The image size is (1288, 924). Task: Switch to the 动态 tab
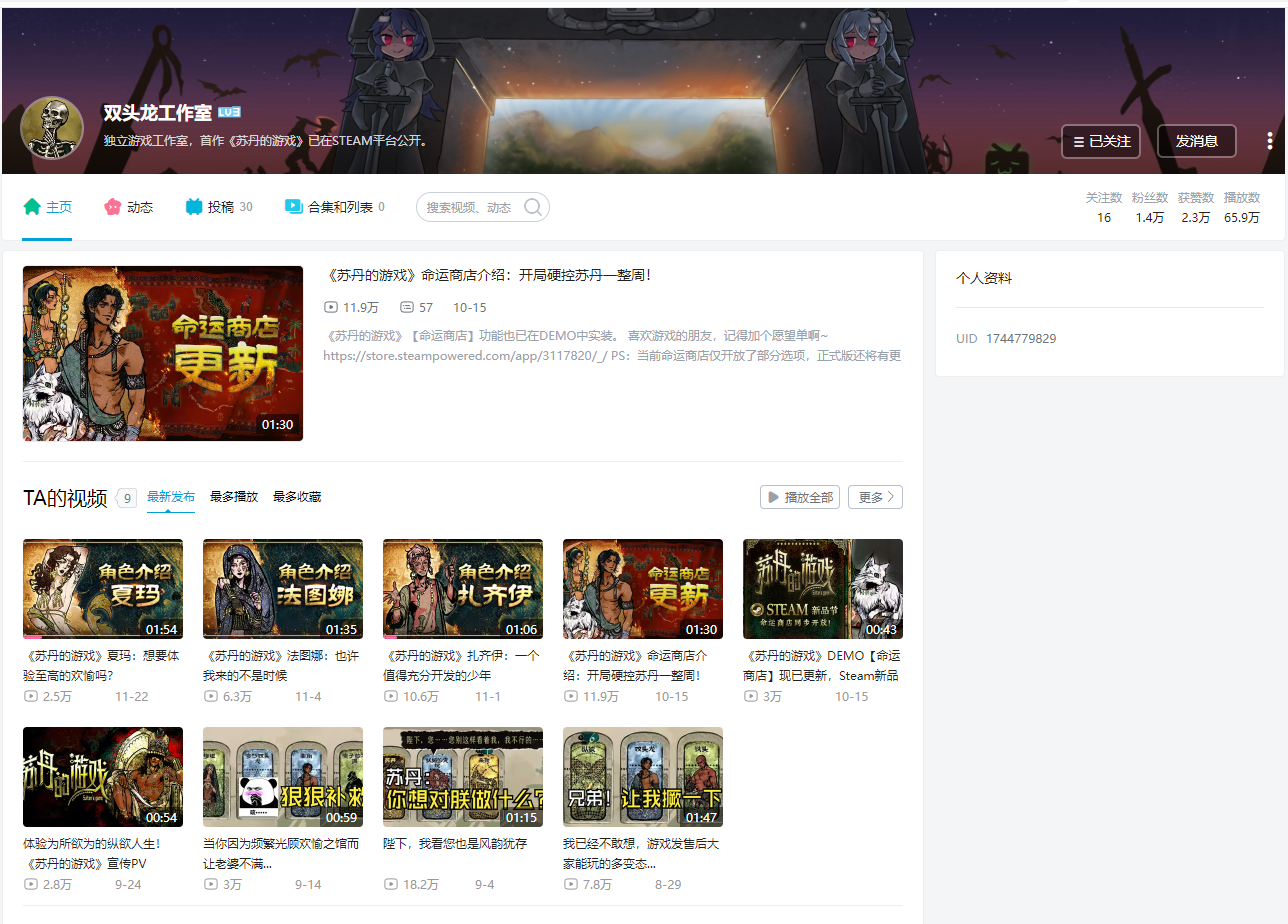[139, 207]
